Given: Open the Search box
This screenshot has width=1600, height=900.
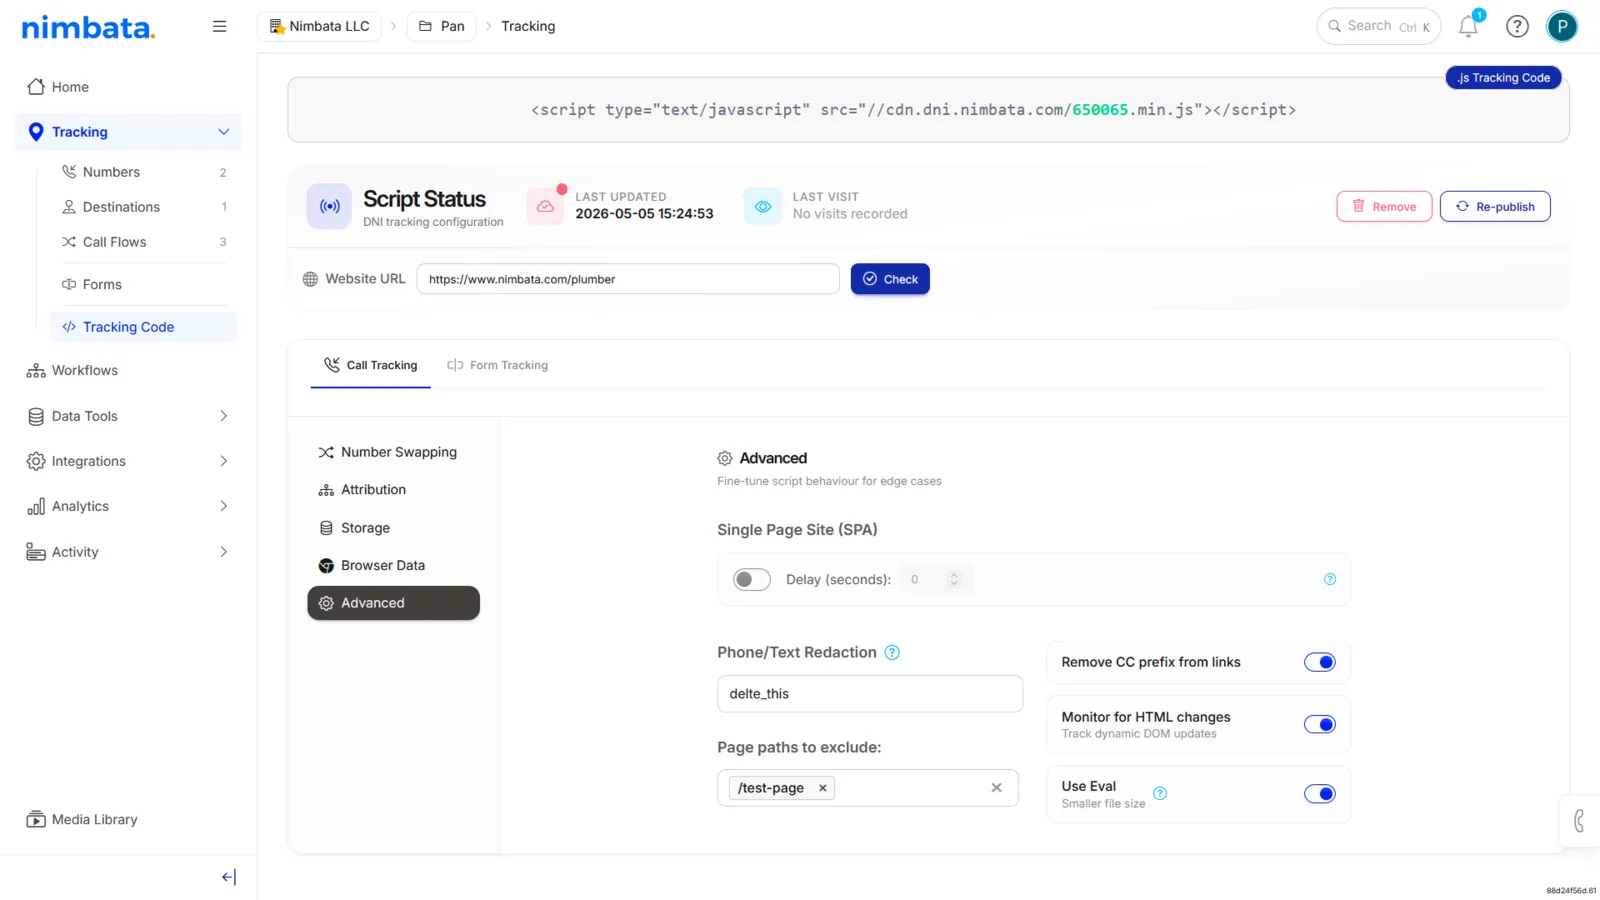Looking at the screenshot, I should coord(1378,26).
